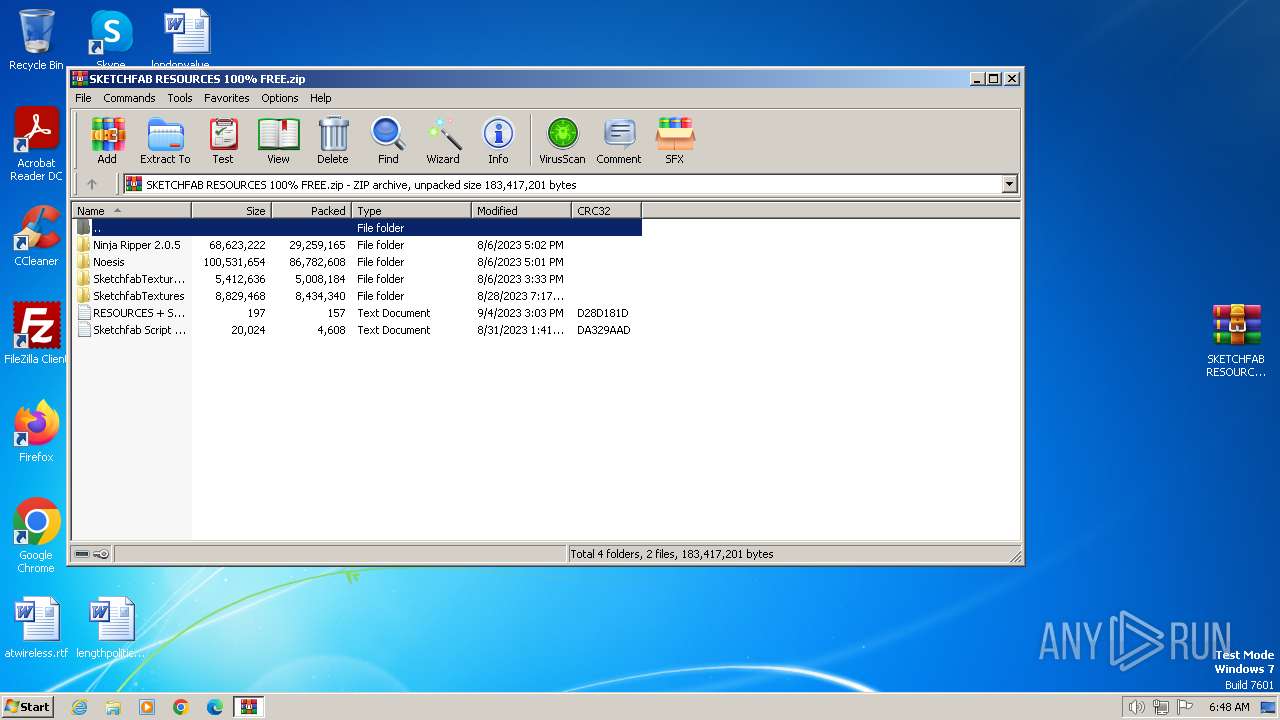Open the Comment tool
This screenshot has height=720, width=1280.
tap(619, 140)
